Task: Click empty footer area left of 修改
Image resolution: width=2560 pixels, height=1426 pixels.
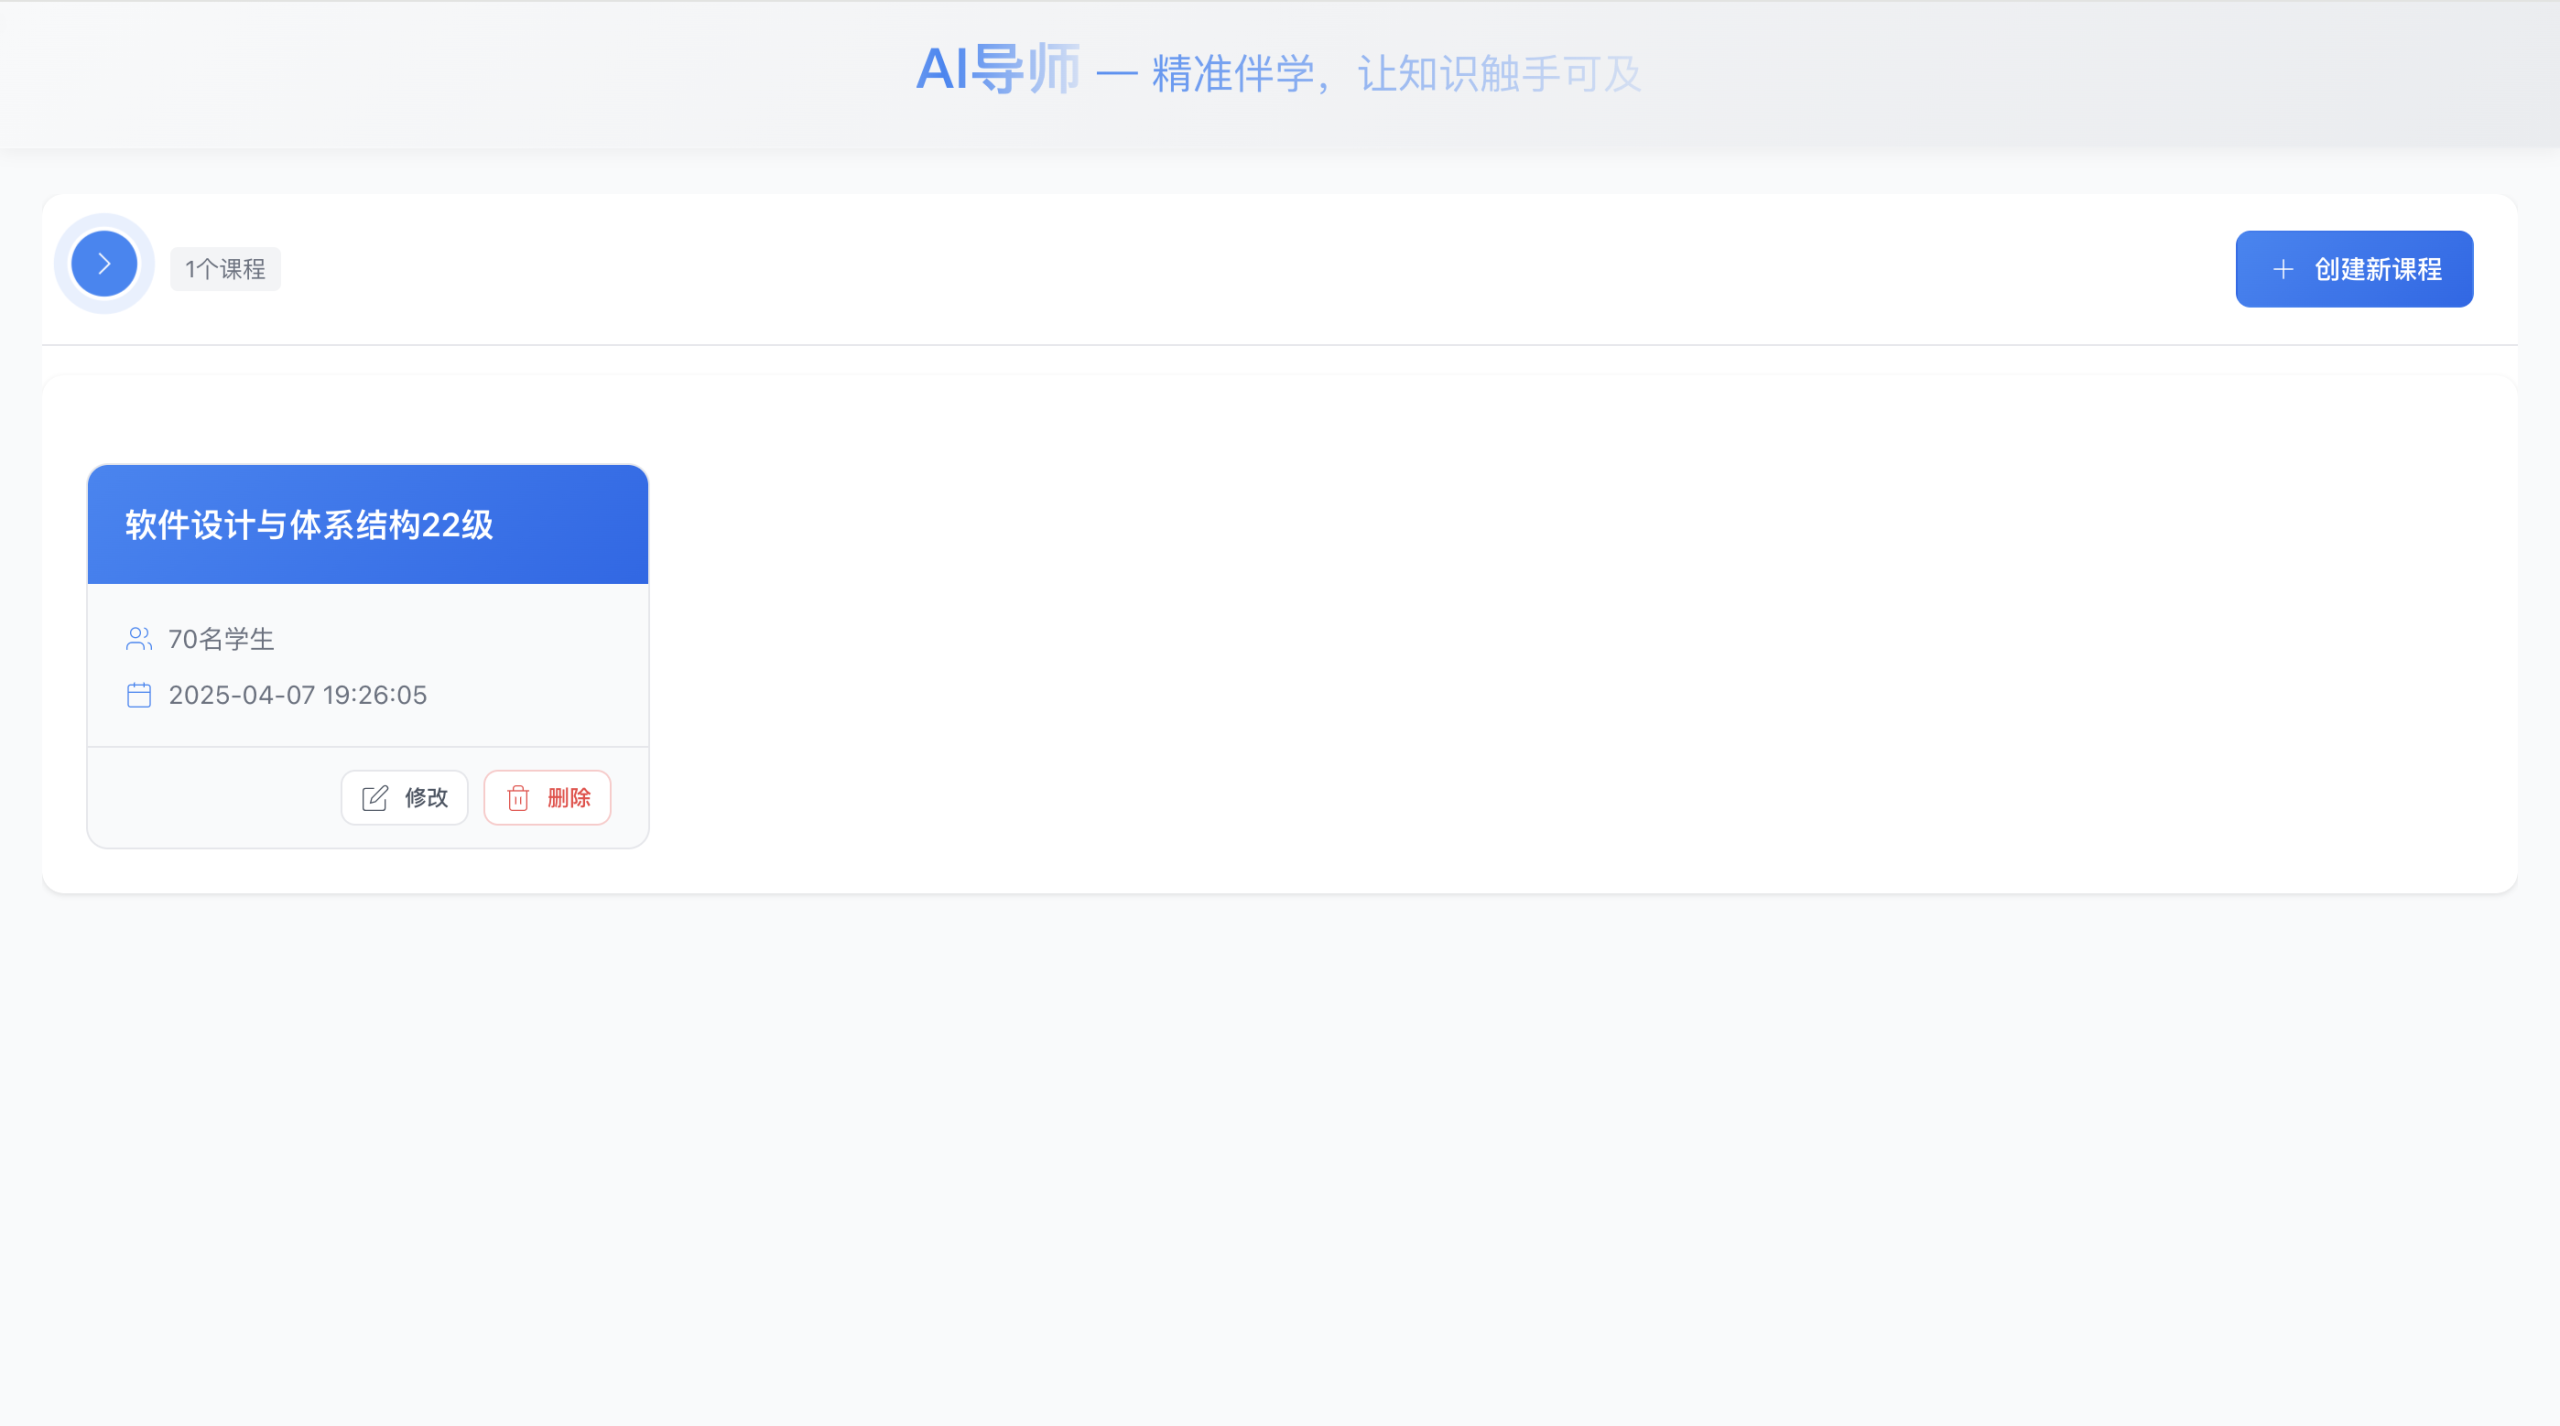Action: point(210,798)
